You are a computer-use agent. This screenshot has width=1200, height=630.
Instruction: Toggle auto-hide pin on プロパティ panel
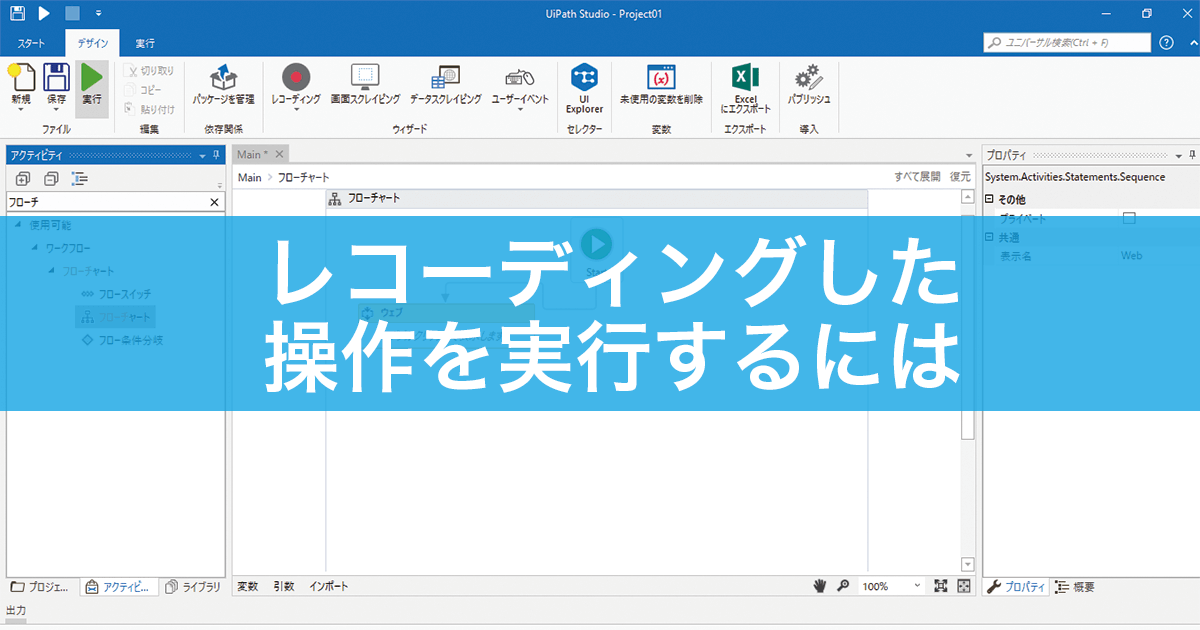(x=1192, y=155)
